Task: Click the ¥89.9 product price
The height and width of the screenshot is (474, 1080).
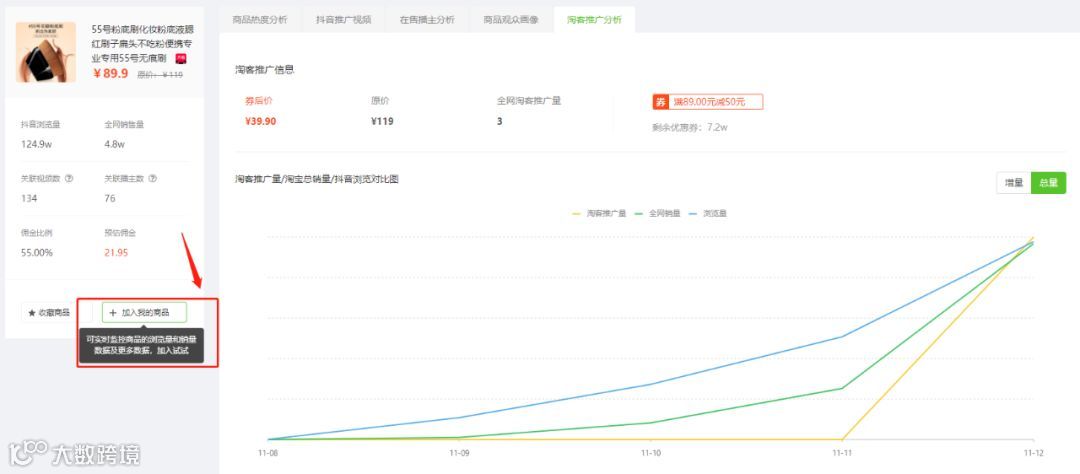Action: coord(111,74)
